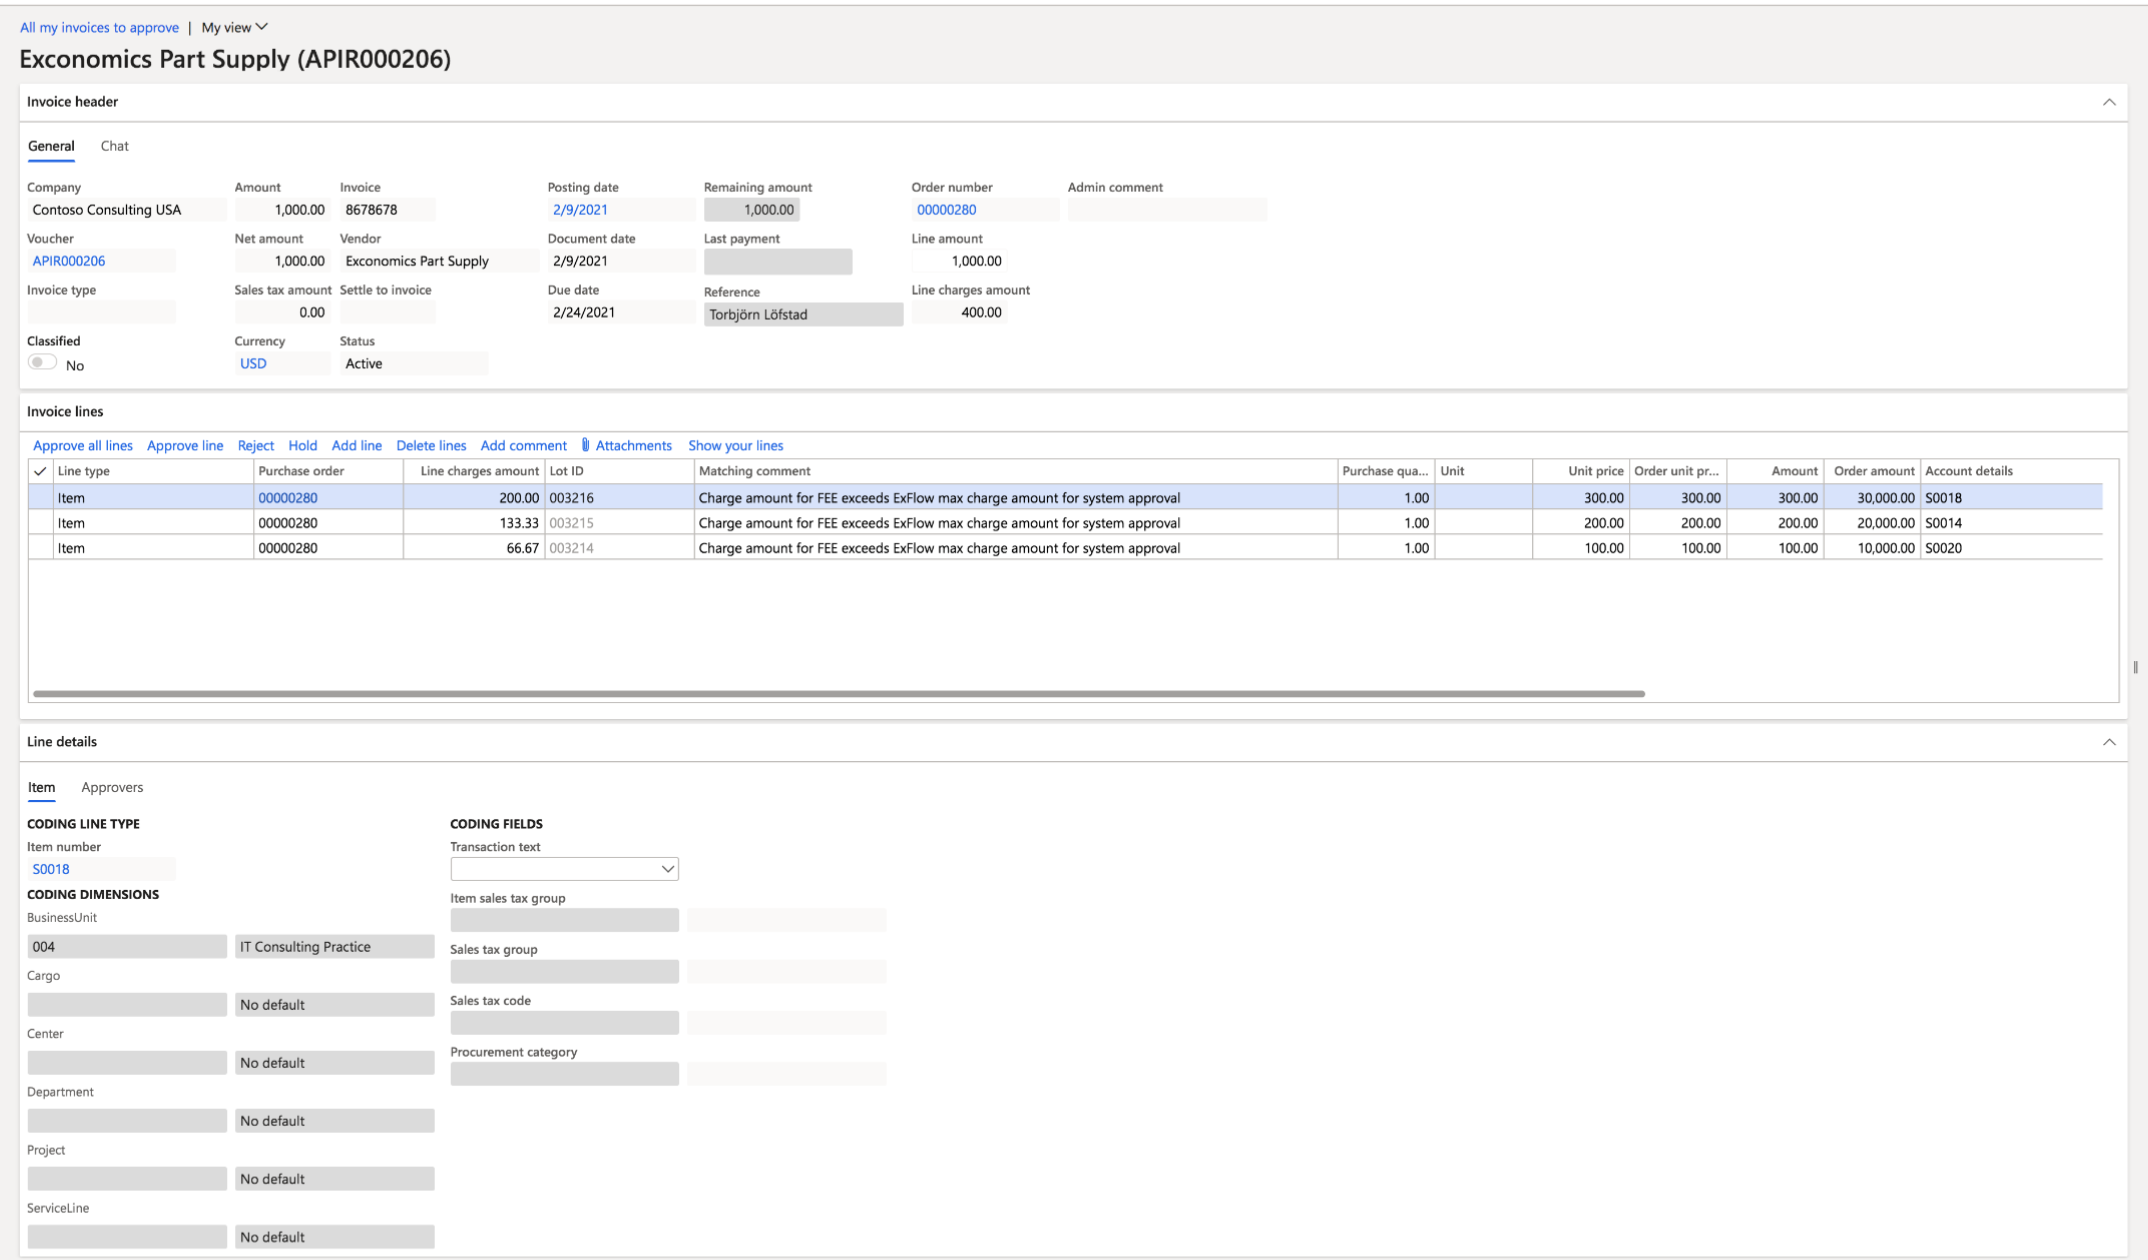Click Add comment

pos(524,445)
